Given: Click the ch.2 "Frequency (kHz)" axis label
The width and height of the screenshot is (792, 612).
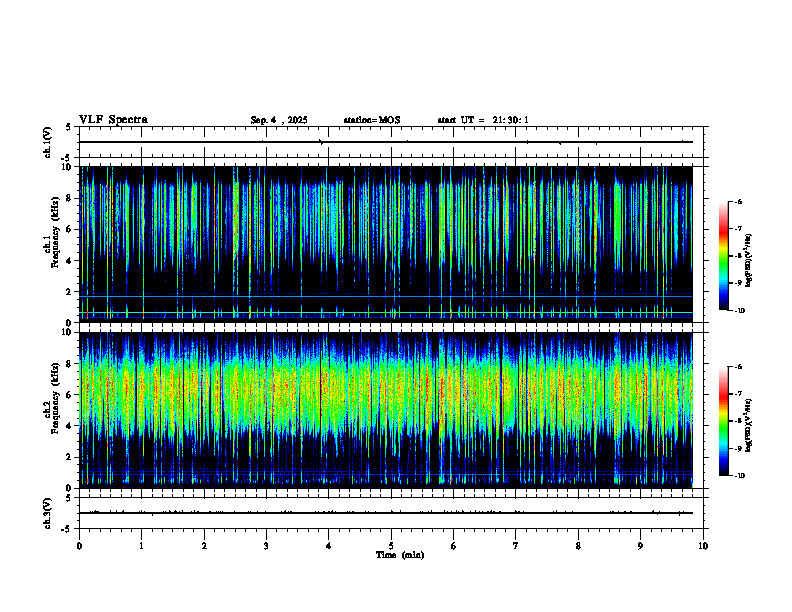Looking at the screenshot, I should pos(56,398).
